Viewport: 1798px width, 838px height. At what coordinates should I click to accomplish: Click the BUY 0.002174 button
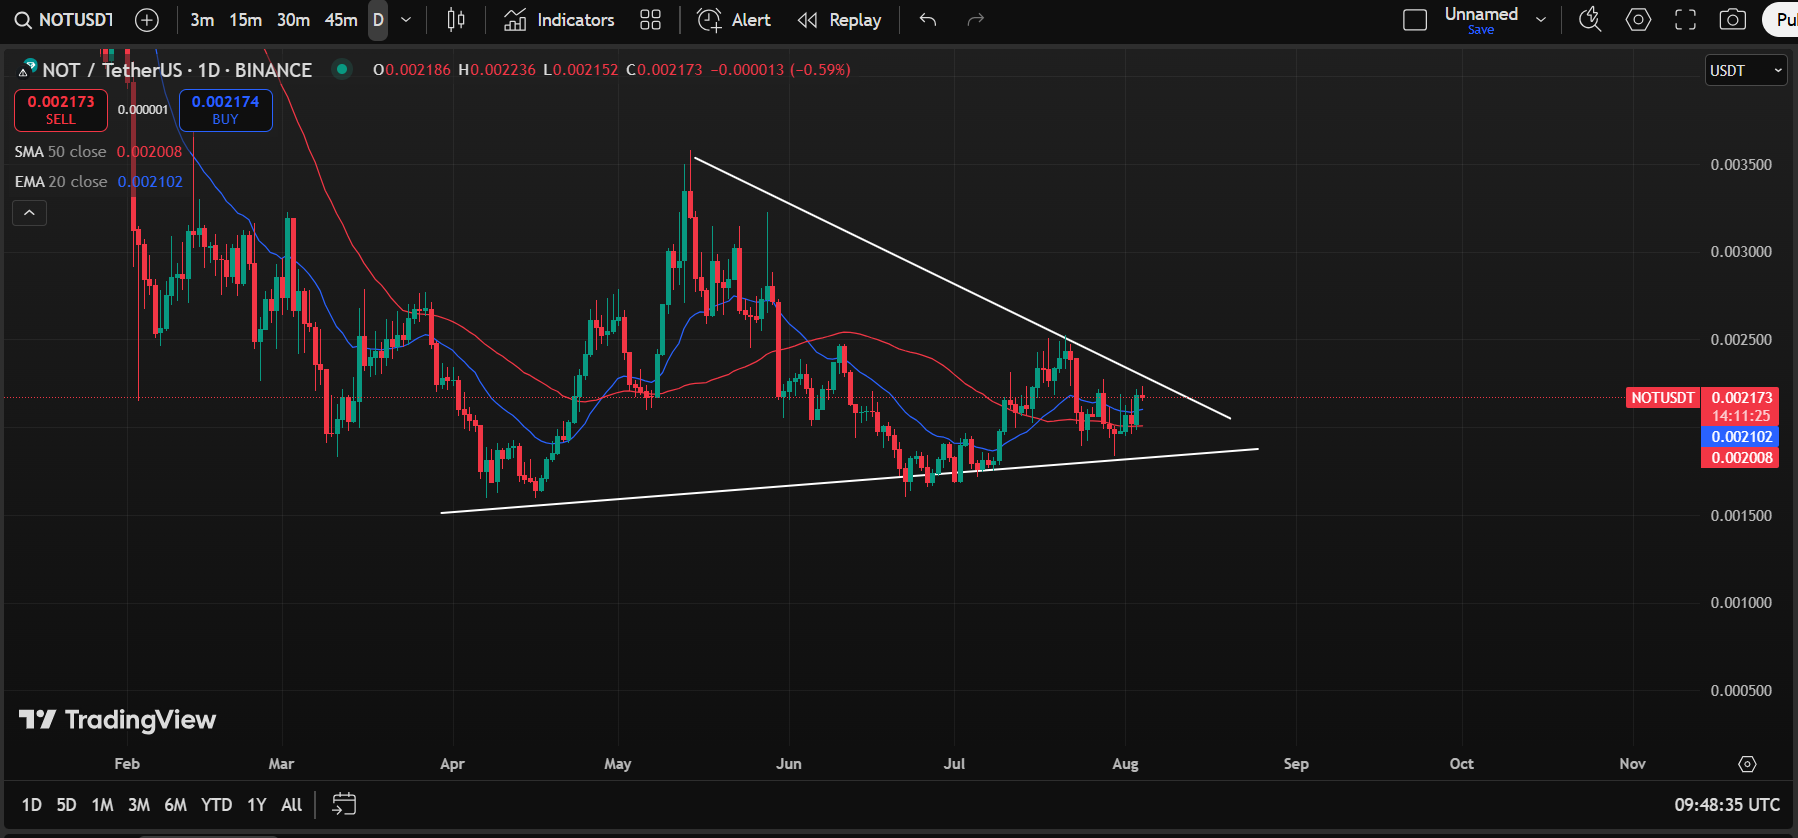click(225, 110)
